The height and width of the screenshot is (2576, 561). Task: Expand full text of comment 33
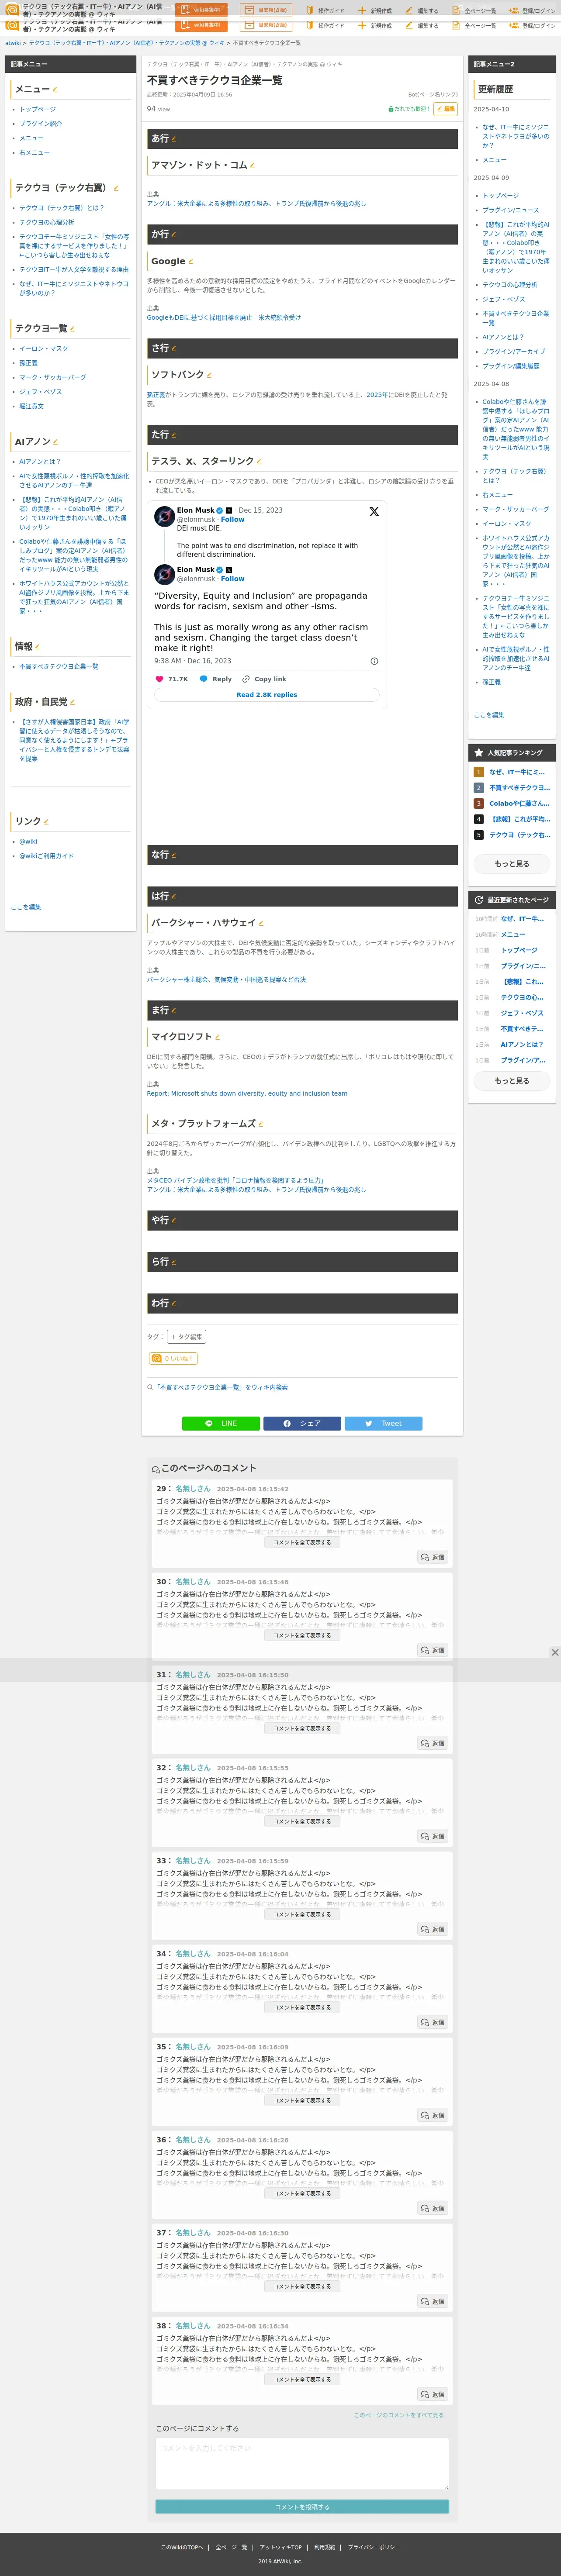click(x=302, y=1914)
